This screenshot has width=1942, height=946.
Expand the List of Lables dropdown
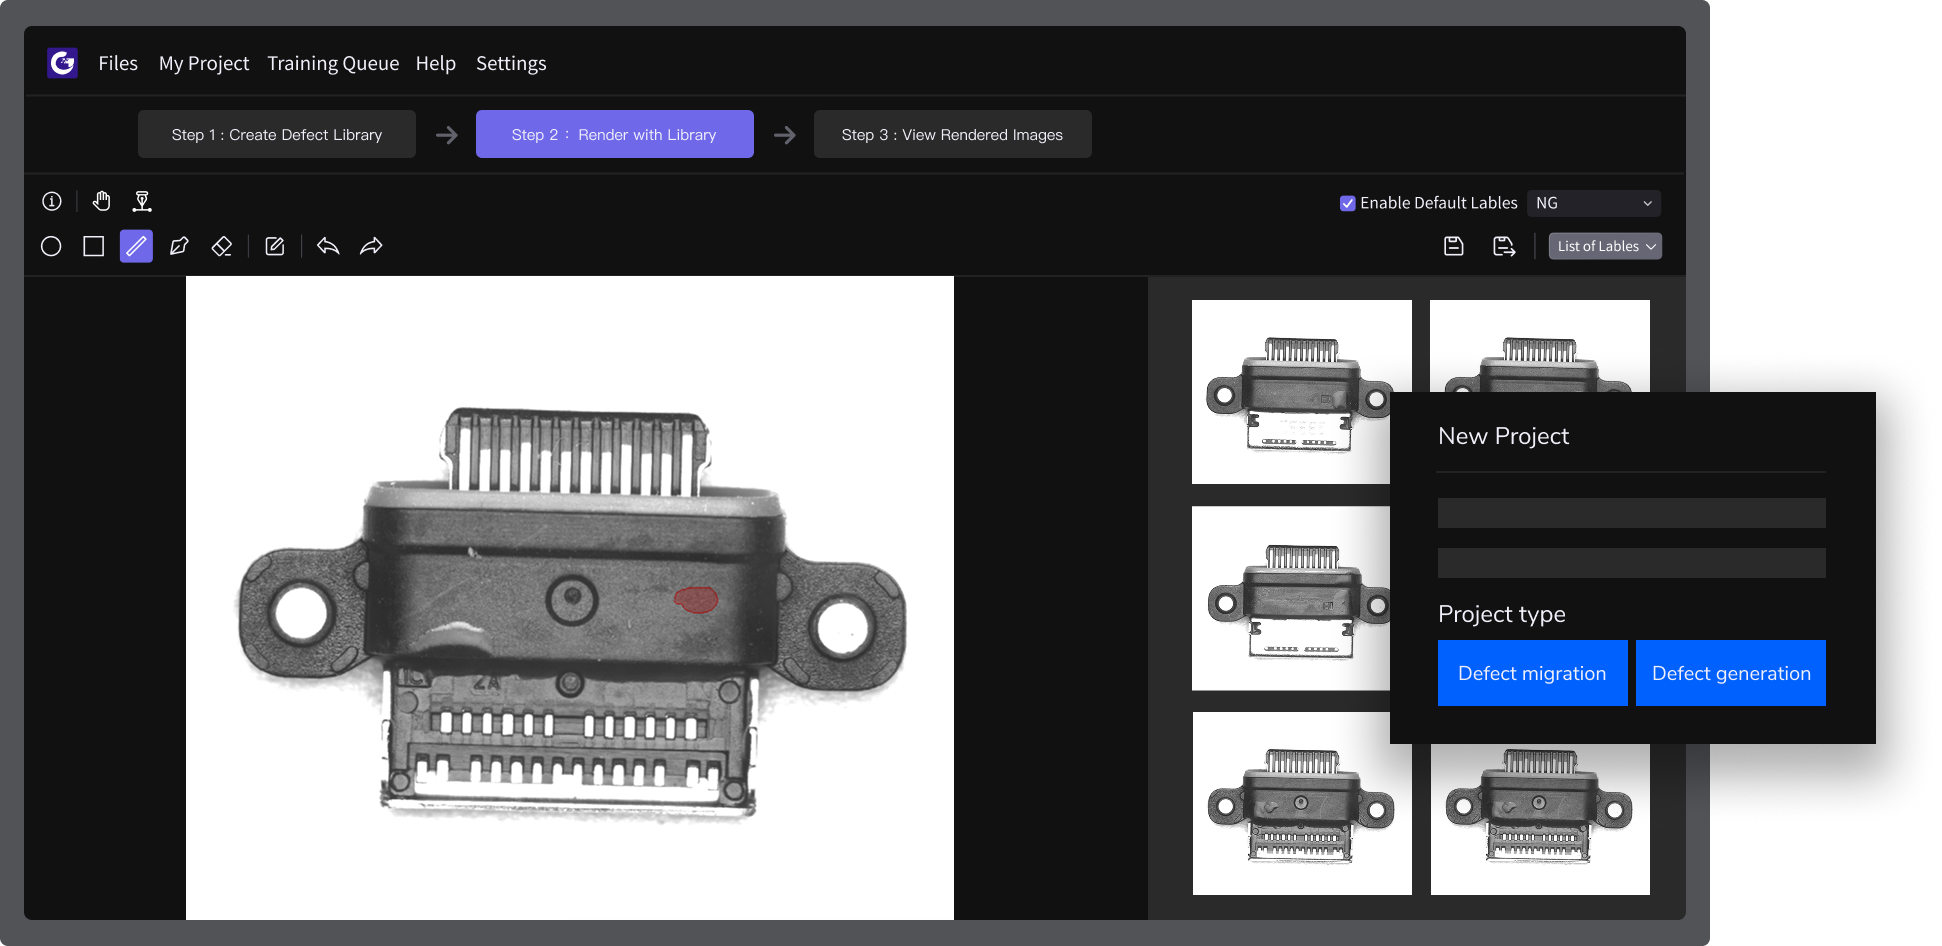click(1605, 246)
